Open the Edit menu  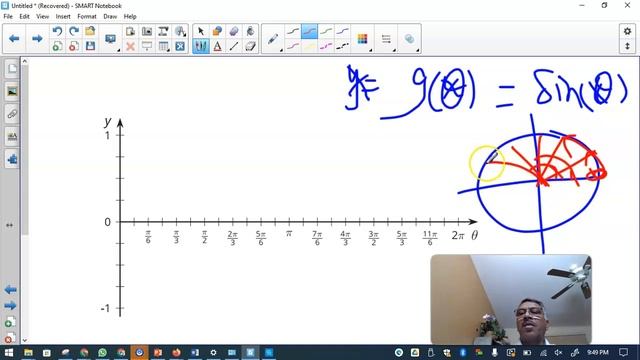click(24, 16)
